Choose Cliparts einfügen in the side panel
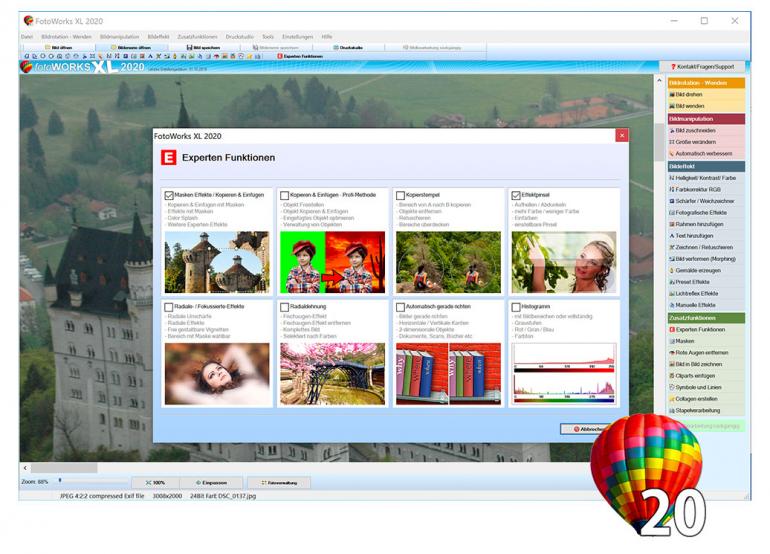 click(706, 376)
